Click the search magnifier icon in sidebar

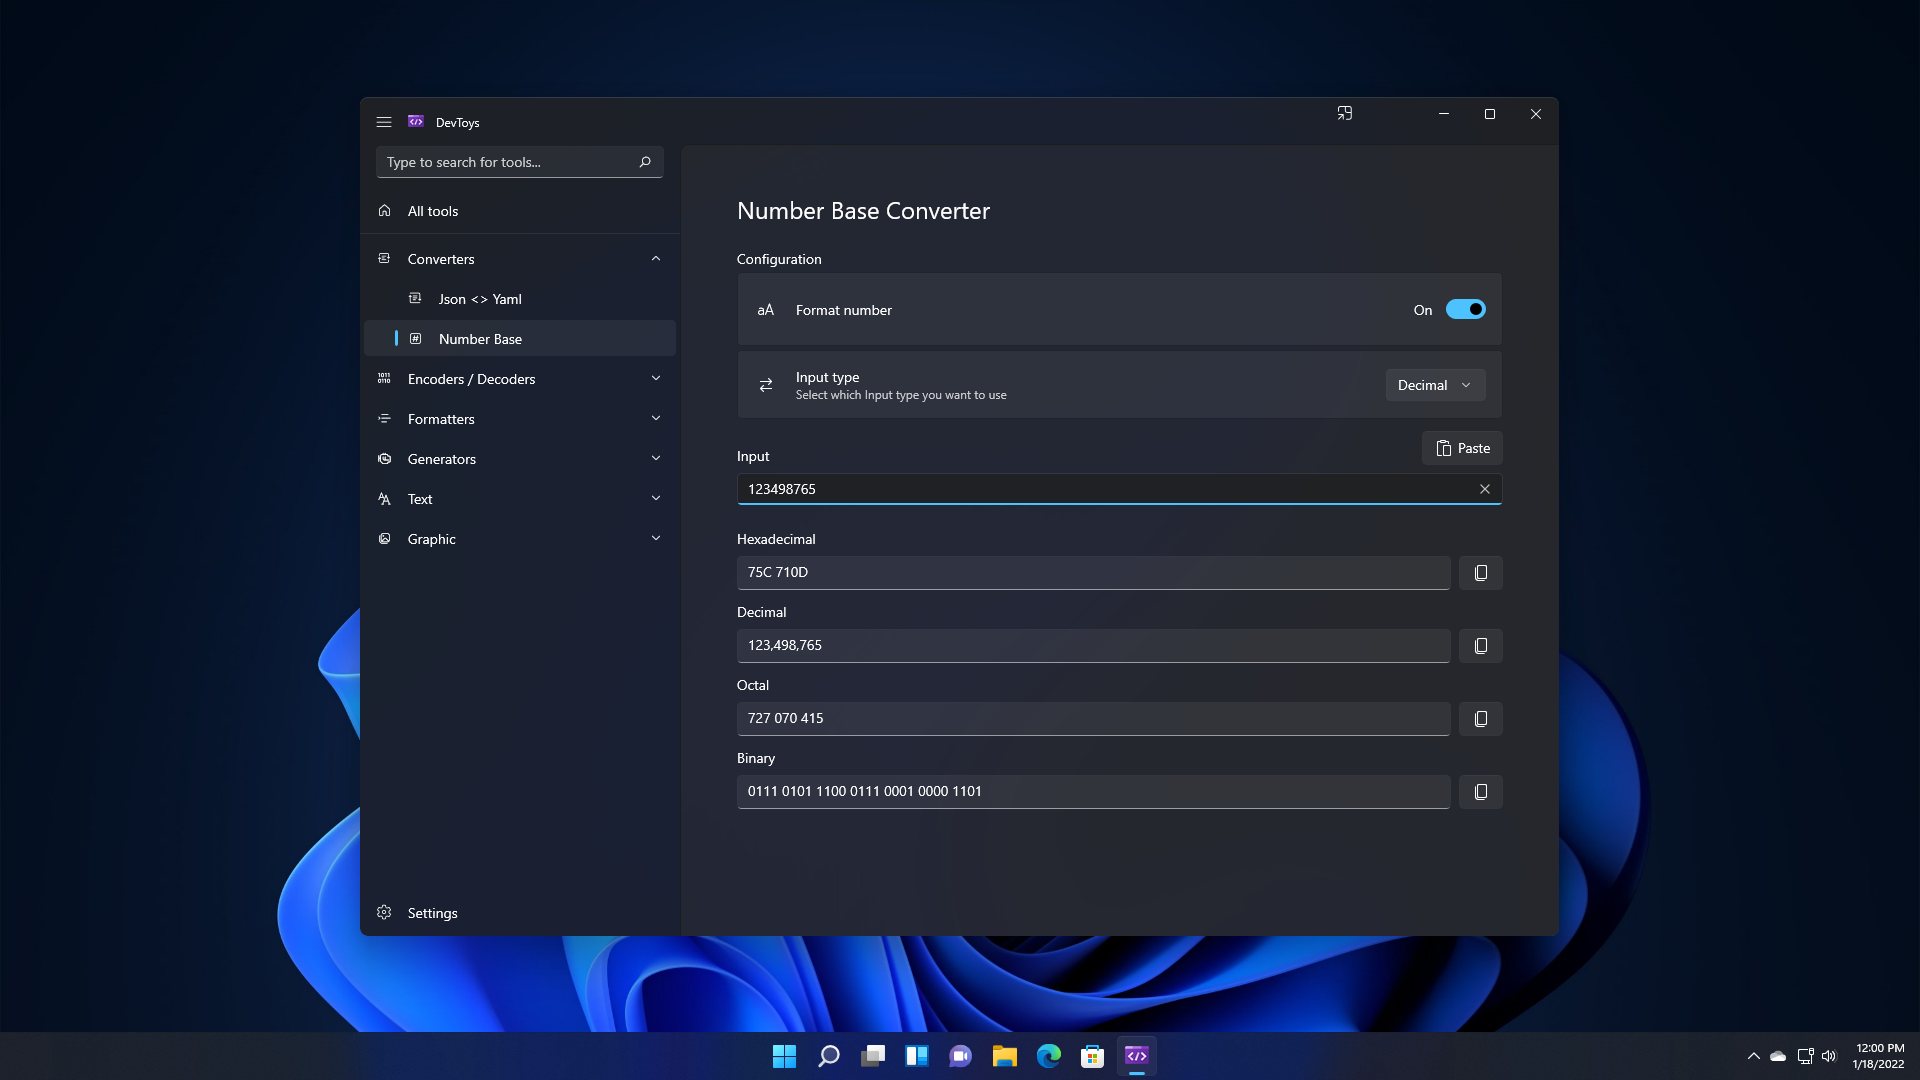(645, 162)
